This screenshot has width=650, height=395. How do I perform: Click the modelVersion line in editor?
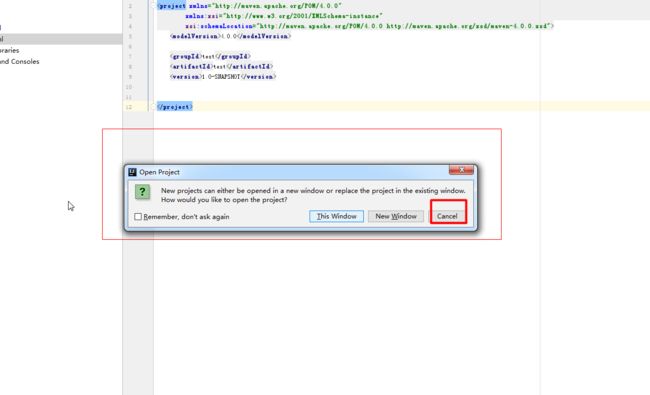click(230, 36)
